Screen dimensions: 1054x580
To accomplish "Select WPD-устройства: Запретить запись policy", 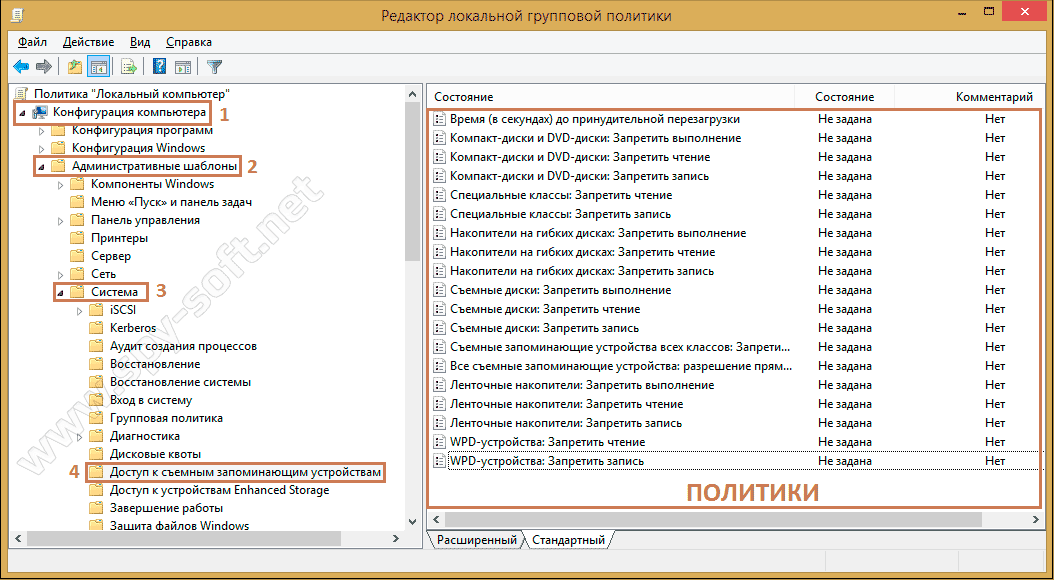I will pos(546,461).
